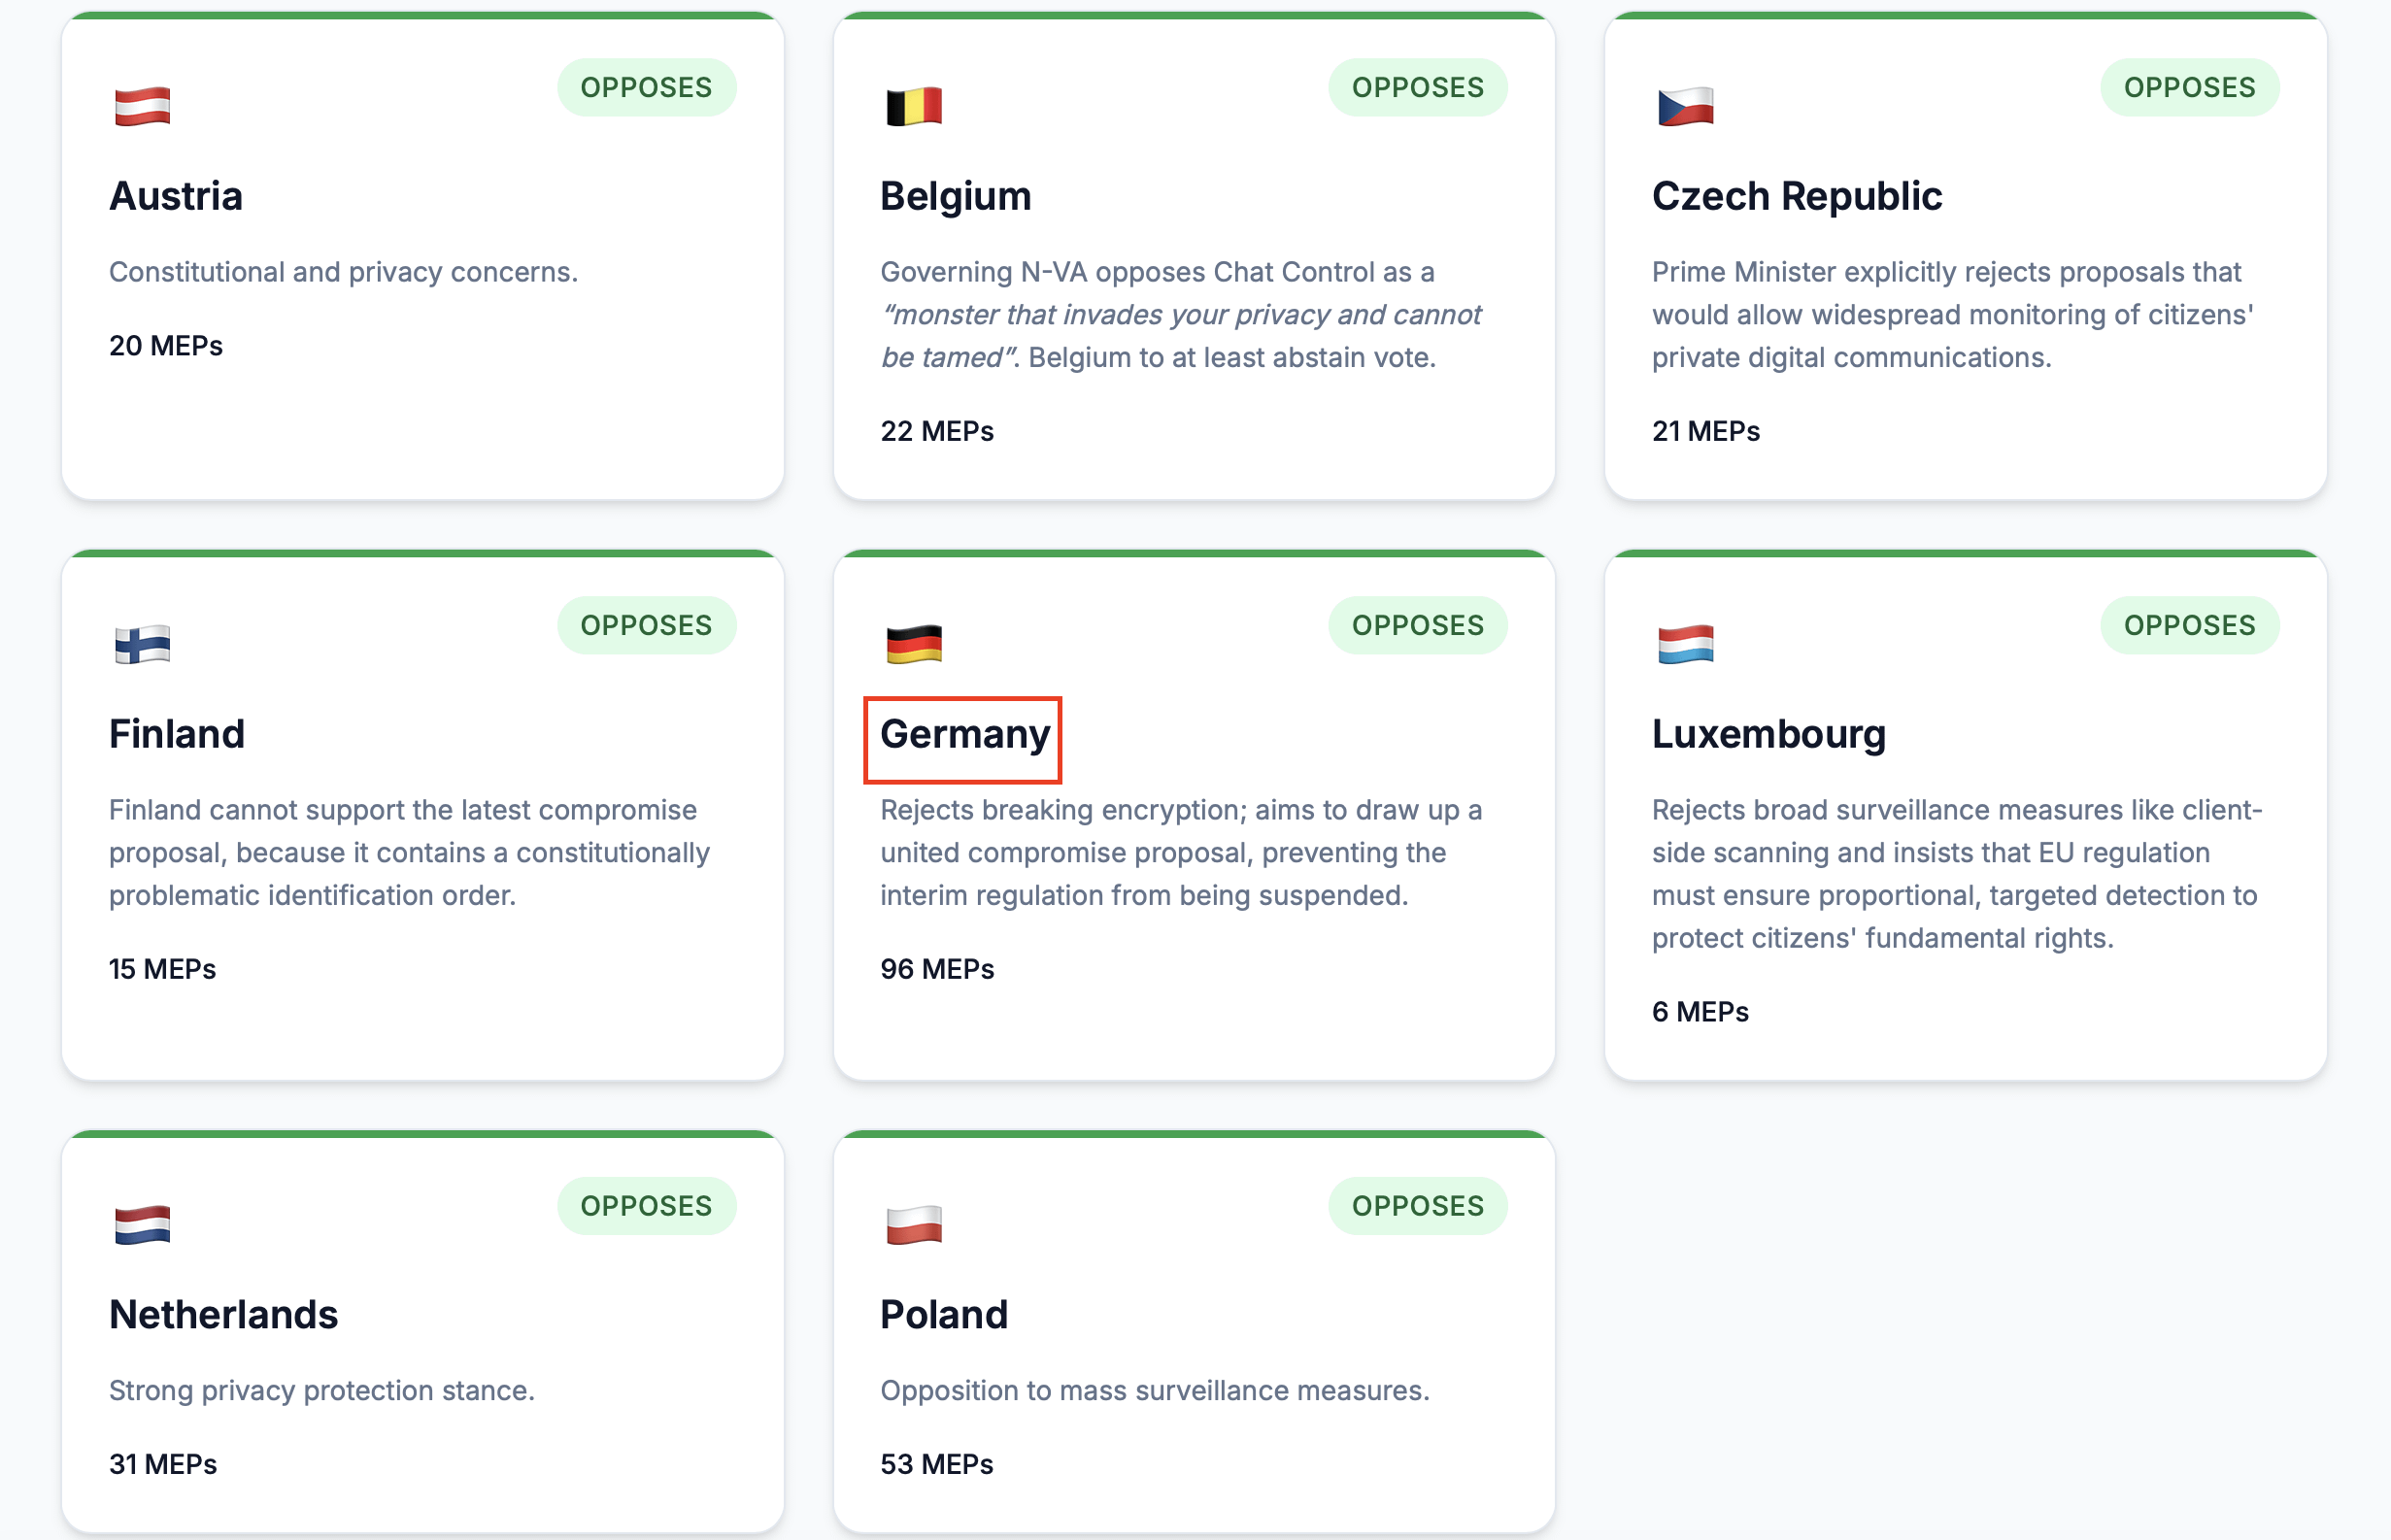Click the OPPOSES badge on Germany card

(x=1417, y=625)
